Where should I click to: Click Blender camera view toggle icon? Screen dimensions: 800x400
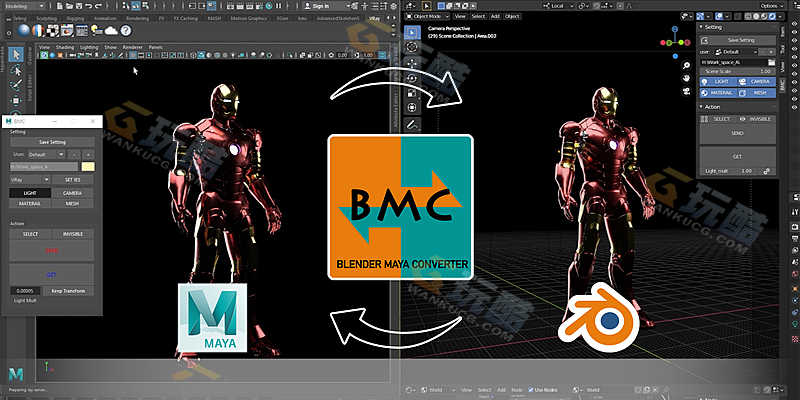point(687,92)
